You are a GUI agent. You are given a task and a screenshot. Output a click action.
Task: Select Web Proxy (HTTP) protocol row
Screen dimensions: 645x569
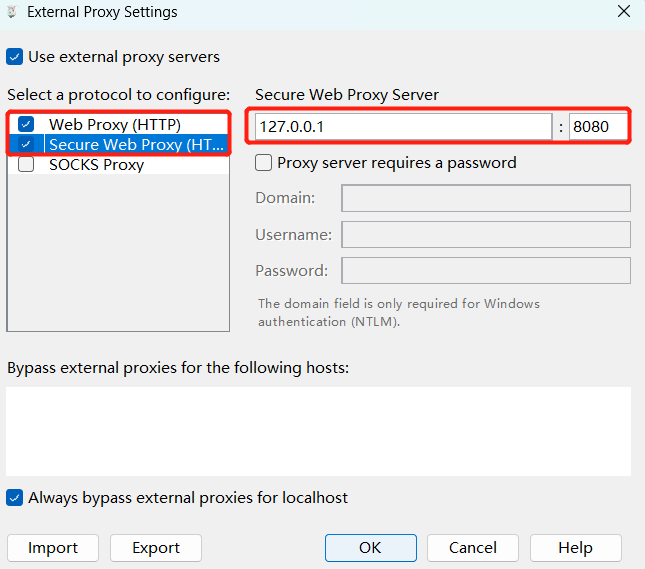[118, 124]
